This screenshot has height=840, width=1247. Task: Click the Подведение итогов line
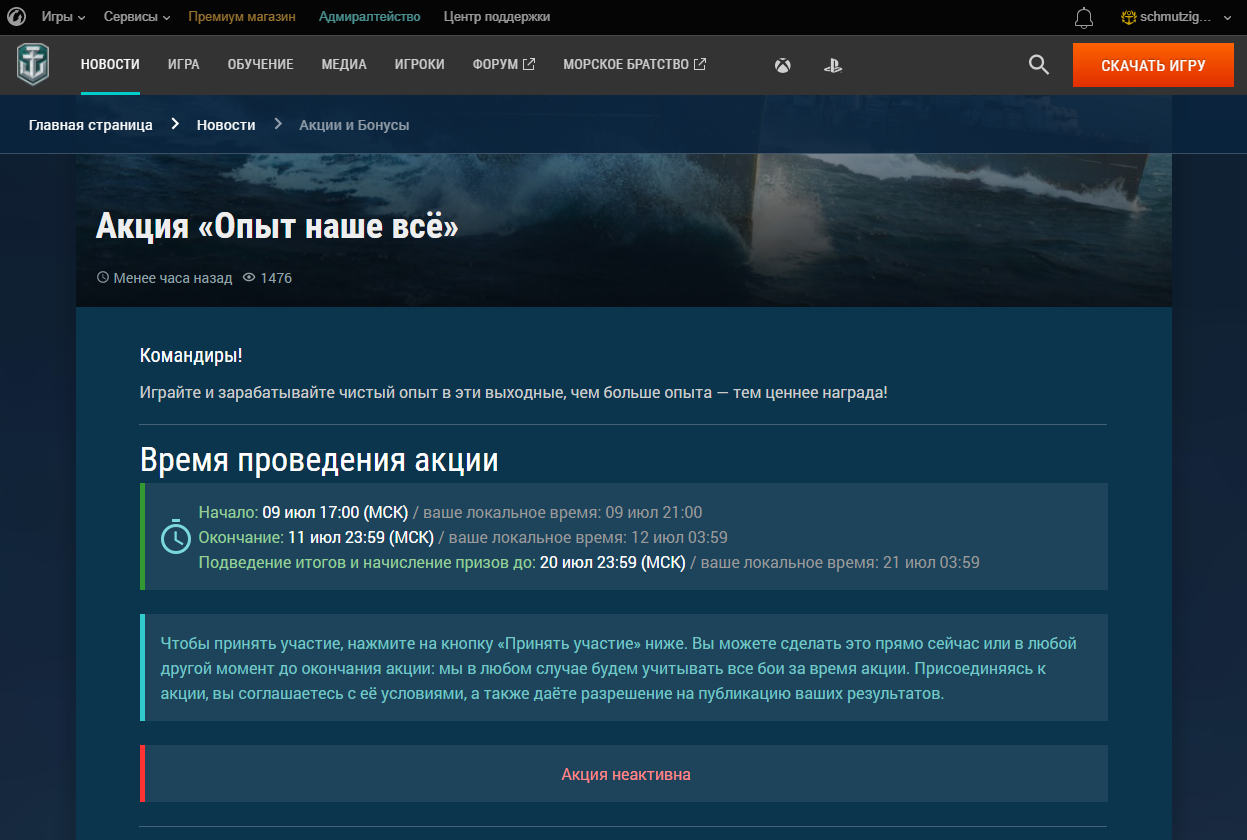click(x=589, y=562)
